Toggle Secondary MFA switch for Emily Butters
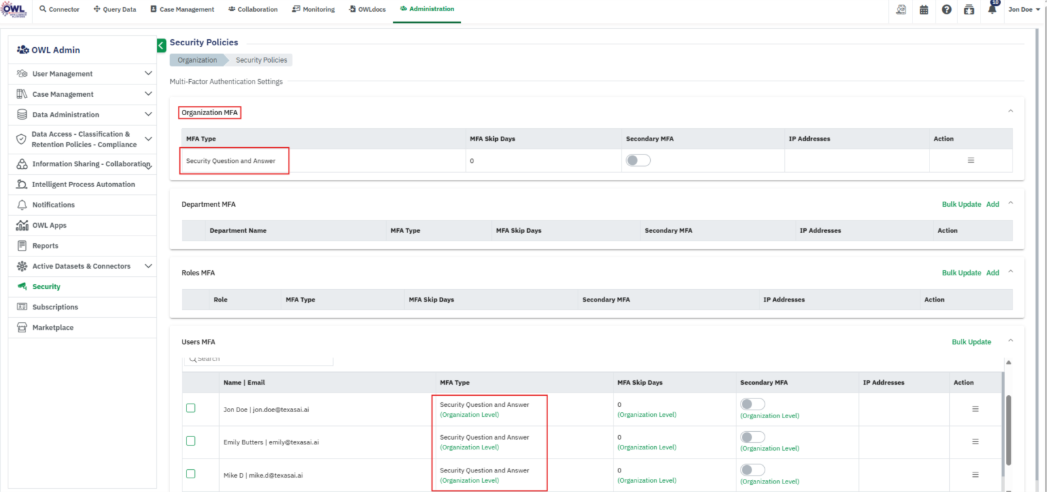 coord(752,437)
